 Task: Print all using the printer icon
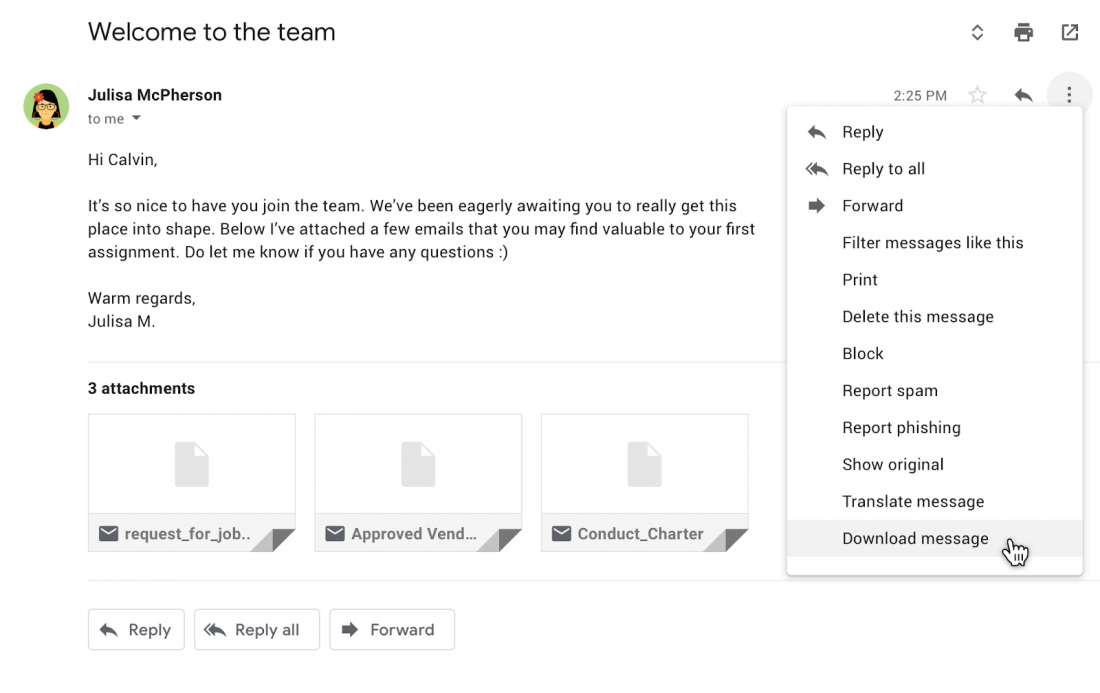1023,33
